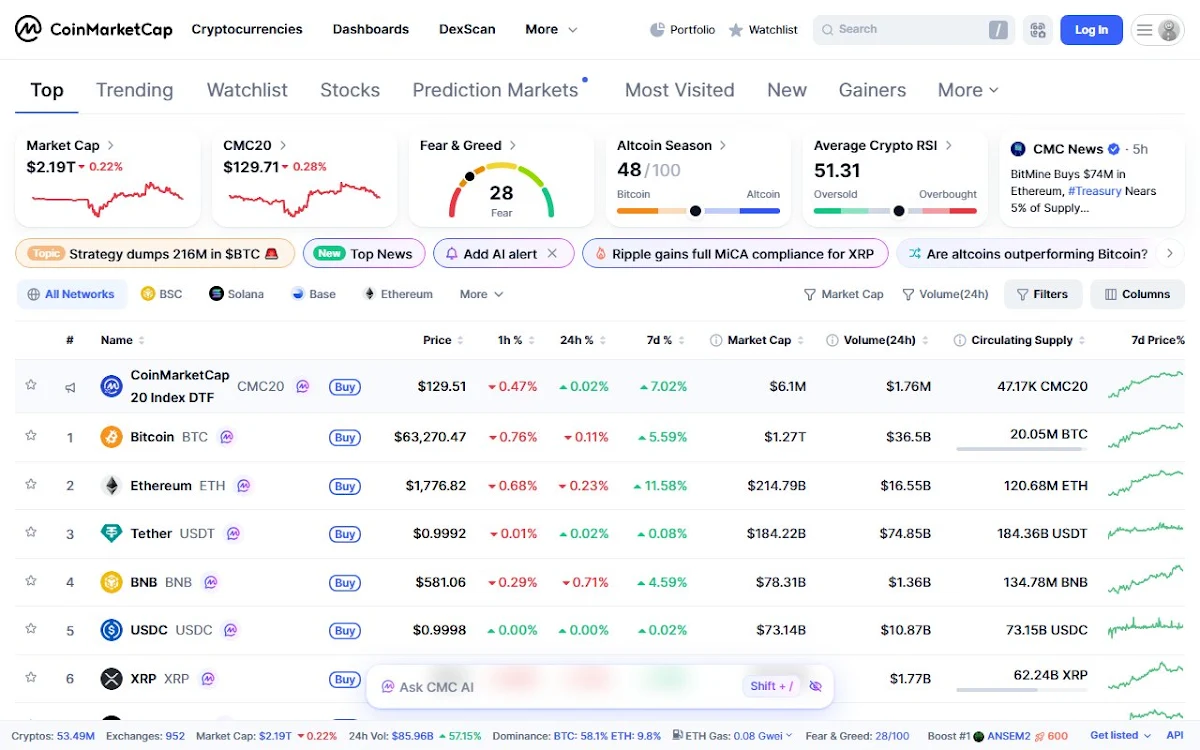Open the Altcoin Season widget chevron
This screenshot has height=750, width=1200.
(x=723, y=145)
